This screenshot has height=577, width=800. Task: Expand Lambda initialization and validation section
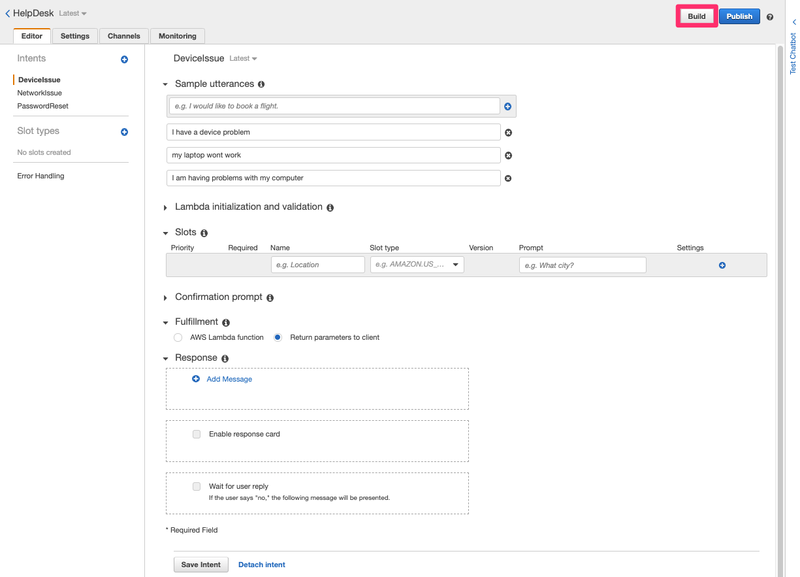[165, 208]
